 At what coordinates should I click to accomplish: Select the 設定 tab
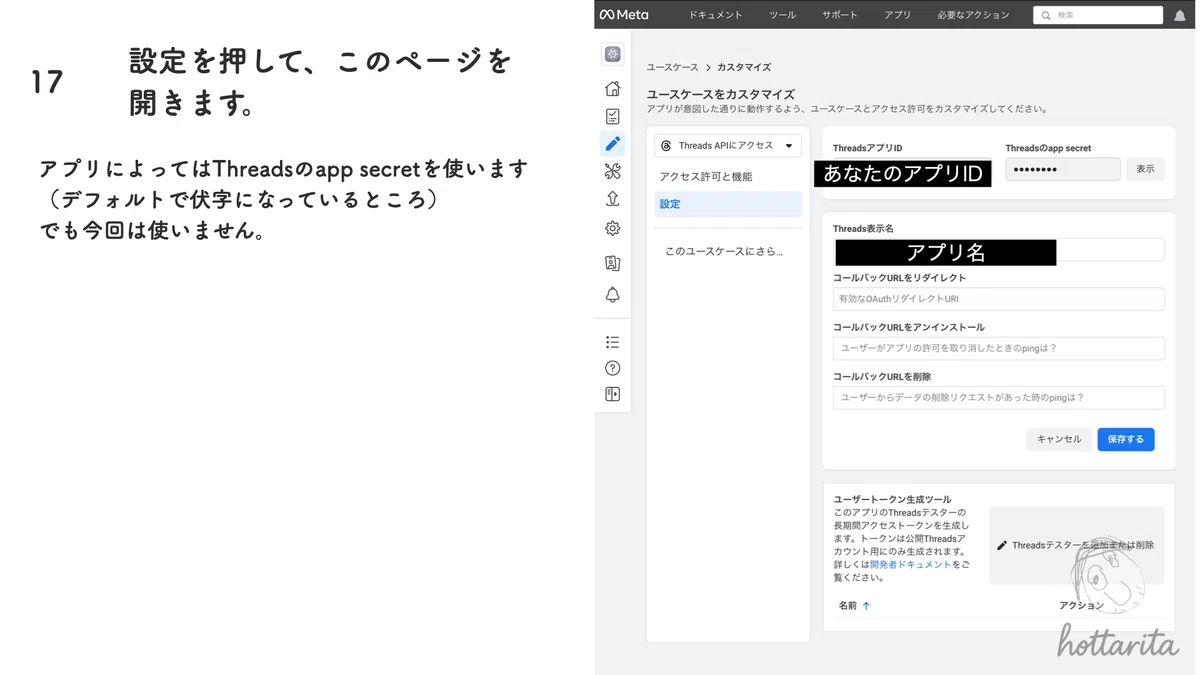[x=728, y=204]
